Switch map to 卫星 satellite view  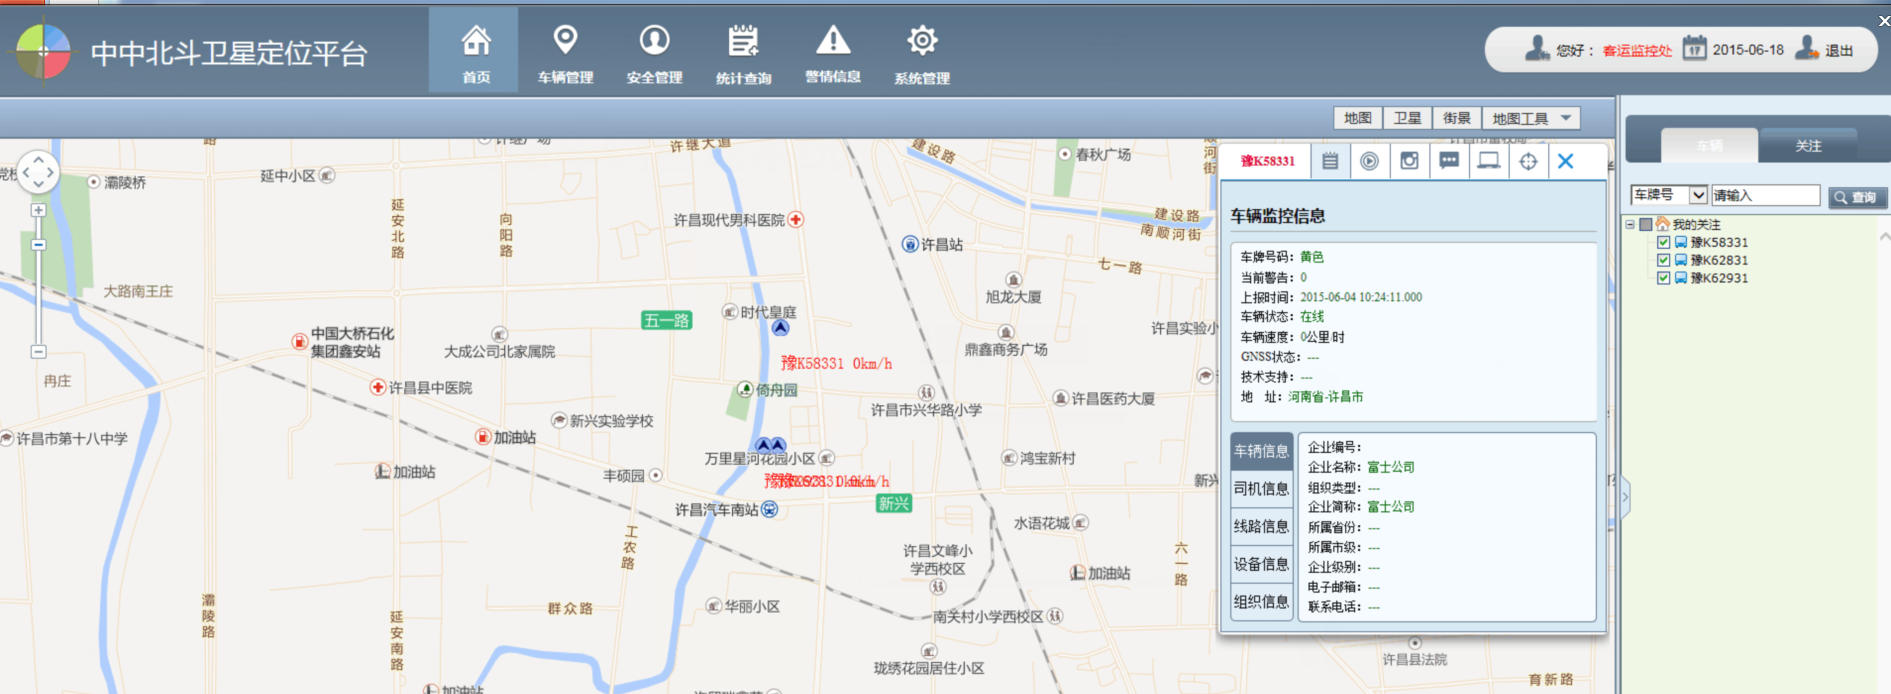click(1408, 118)
